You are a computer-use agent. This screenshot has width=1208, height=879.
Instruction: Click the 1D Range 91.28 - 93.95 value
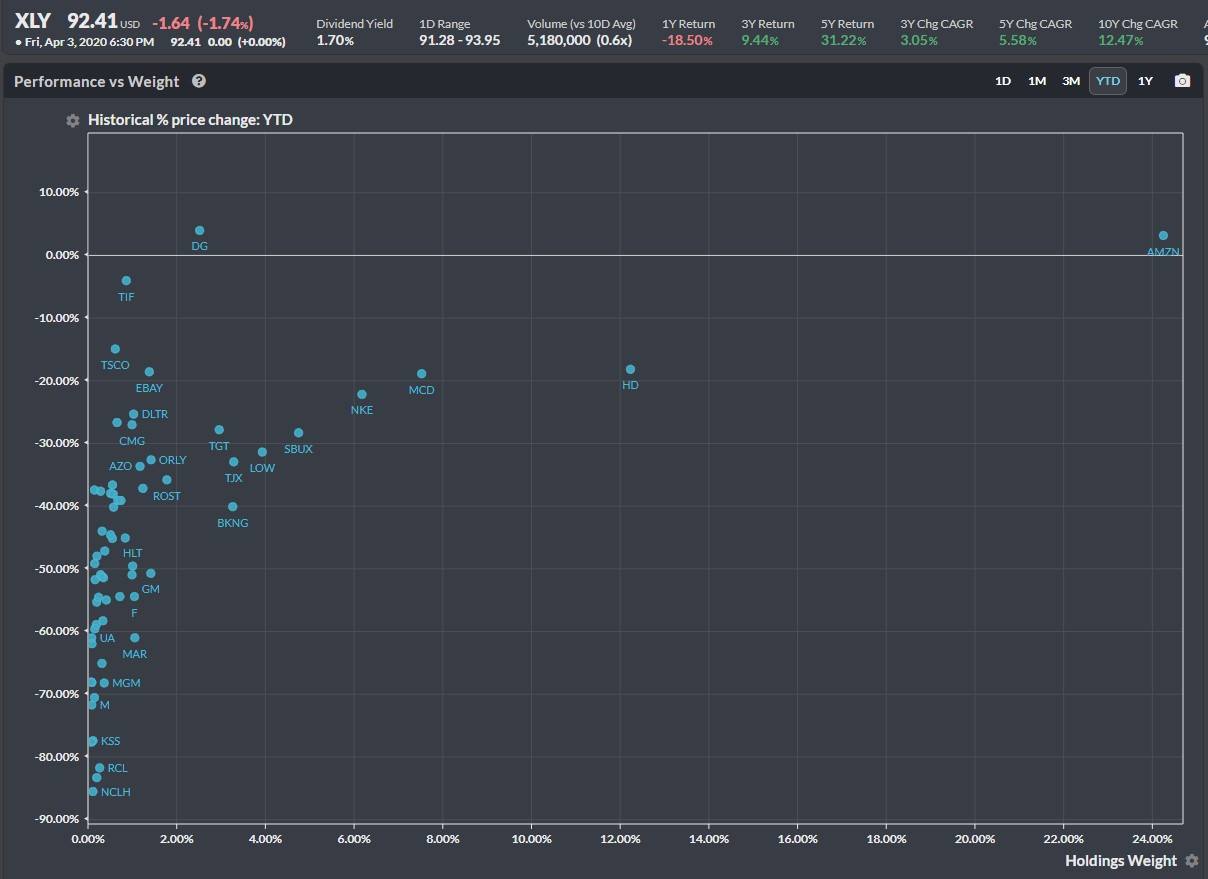coord(459,41)
